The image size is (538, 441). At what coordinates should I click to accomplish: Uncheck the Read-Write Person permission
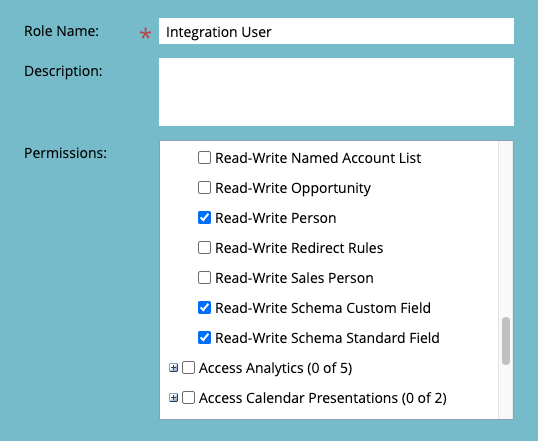point(204,218)
